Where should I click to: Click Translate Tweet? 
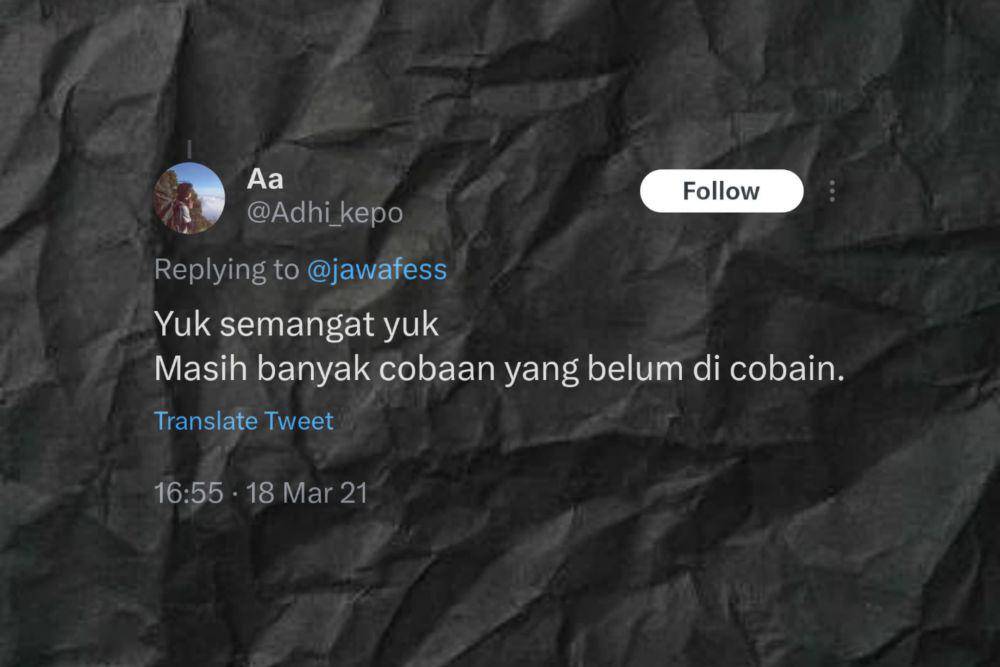click(244, 421)
